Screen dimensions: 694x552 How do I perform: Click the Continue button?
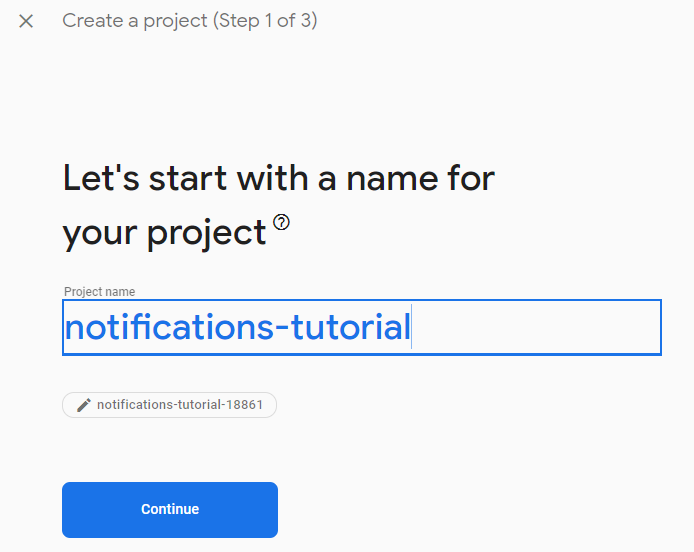(x=170, y=510)
